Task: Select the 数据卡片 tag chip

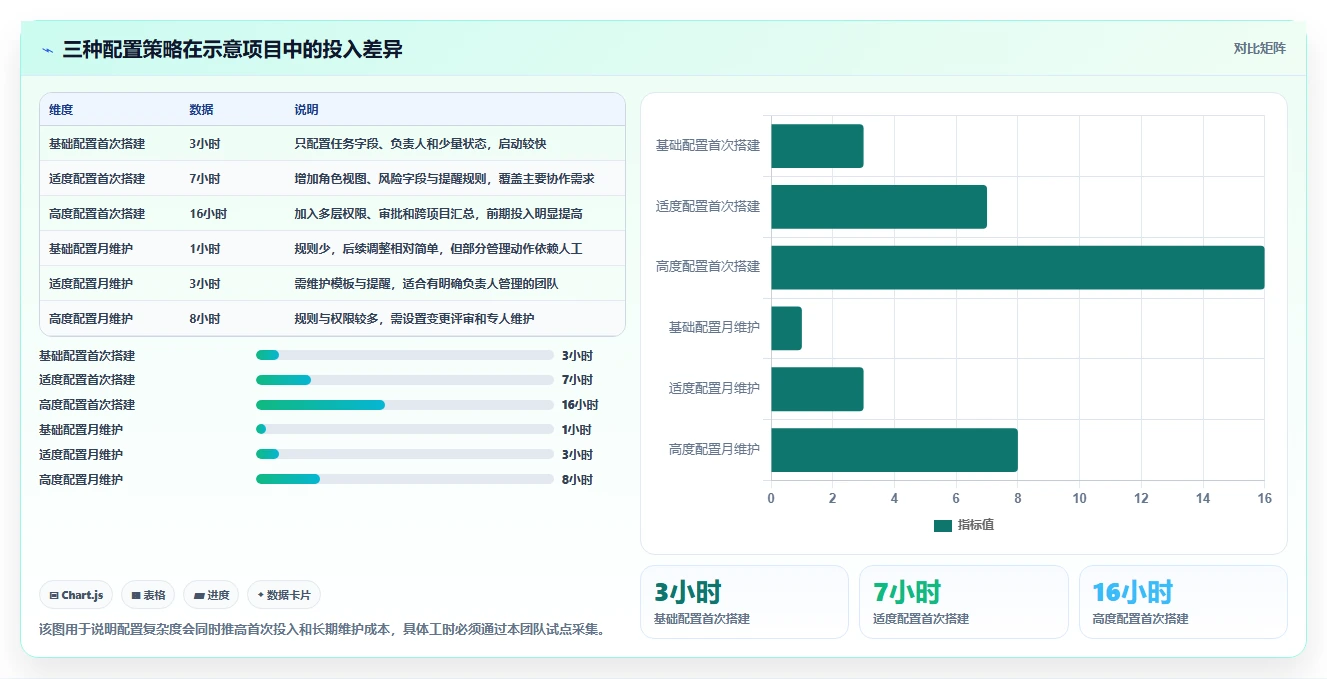Action: pos(284,595)
